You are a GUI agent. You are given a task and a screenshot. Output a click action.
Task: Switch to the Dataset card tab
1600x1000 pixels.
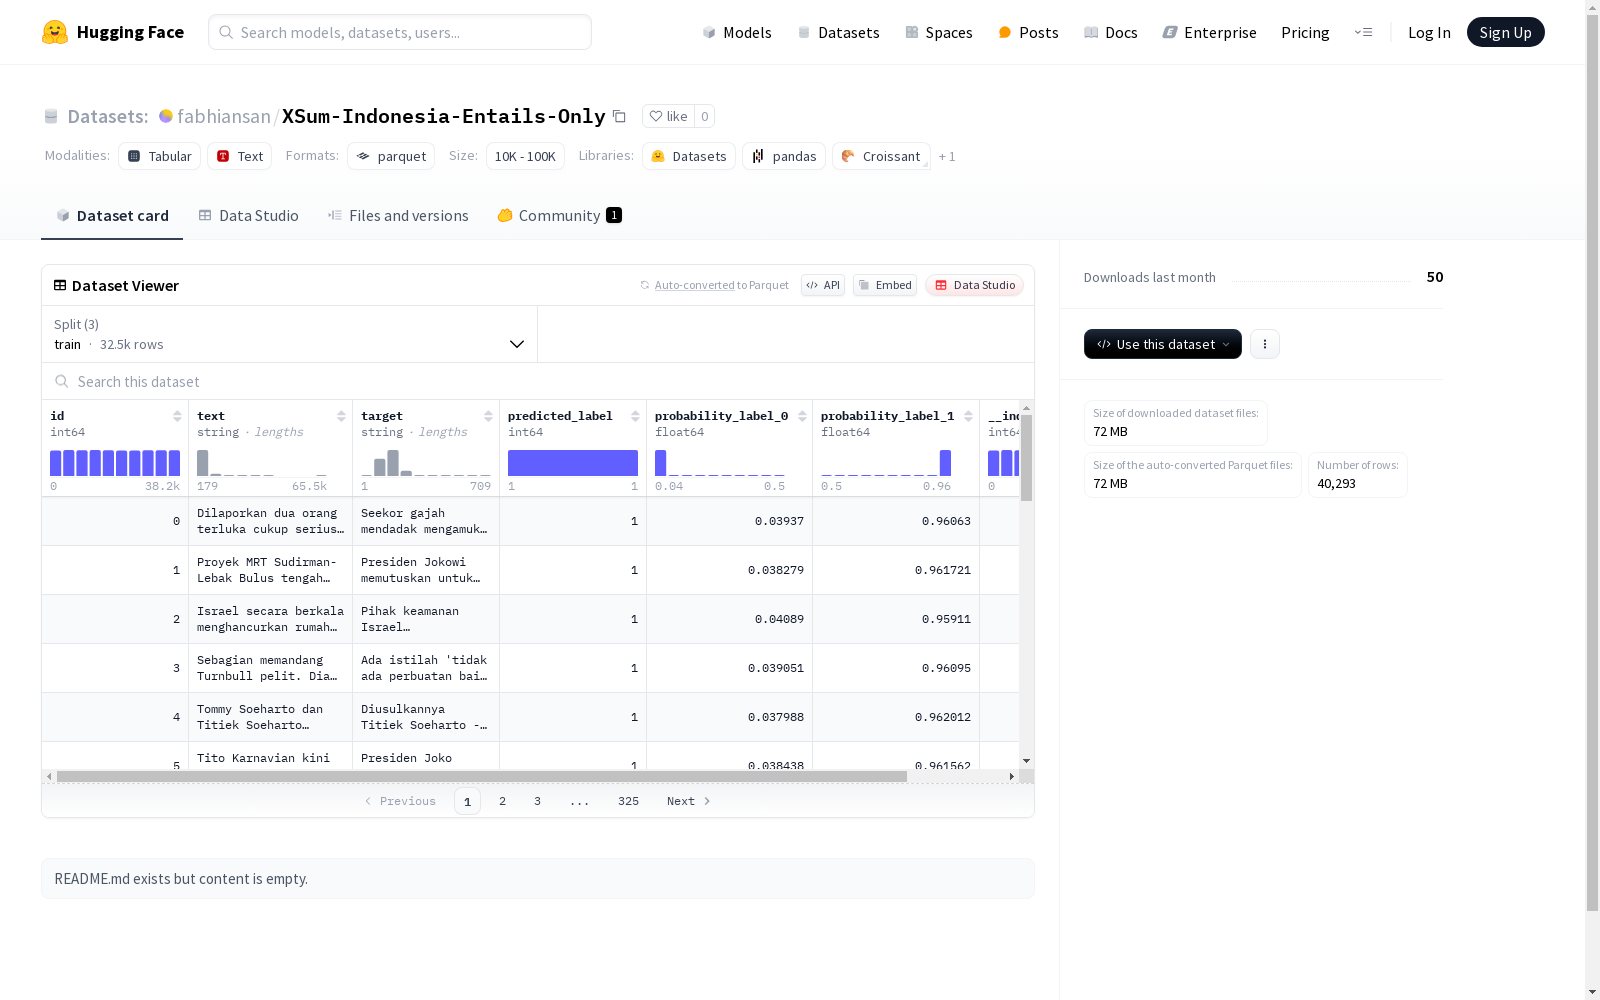click(112, 216)
